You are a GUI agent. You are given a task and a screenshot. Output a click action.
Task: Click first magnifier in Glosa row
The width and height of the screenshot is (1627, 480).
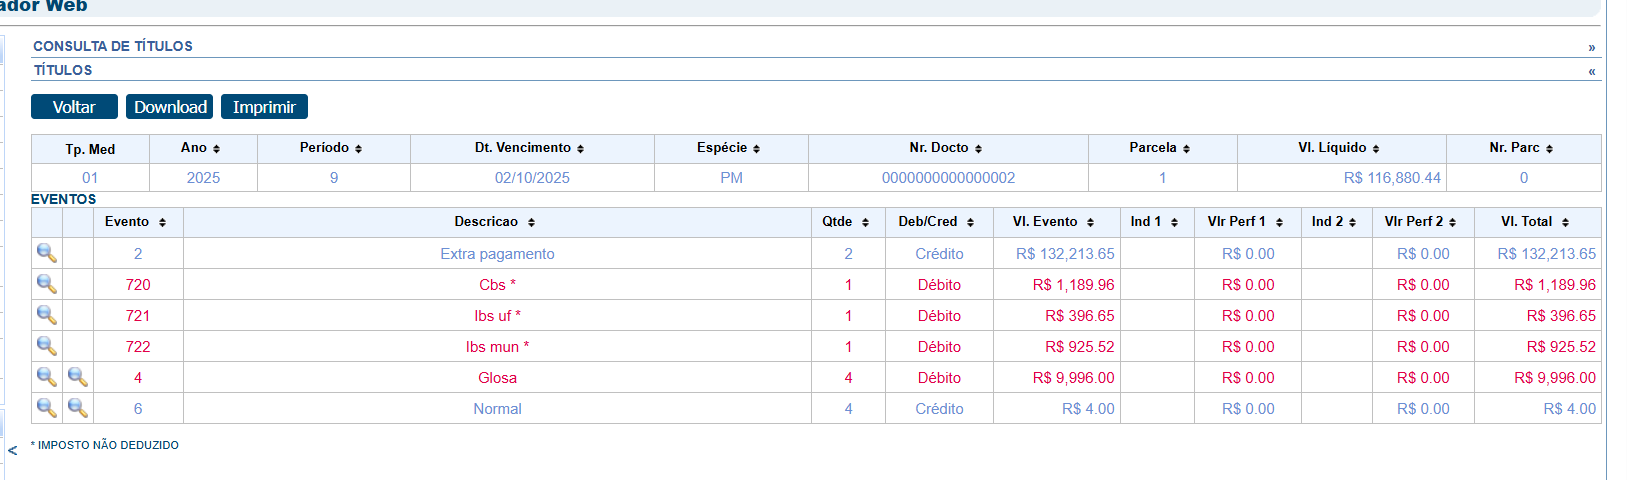[46, 377]
